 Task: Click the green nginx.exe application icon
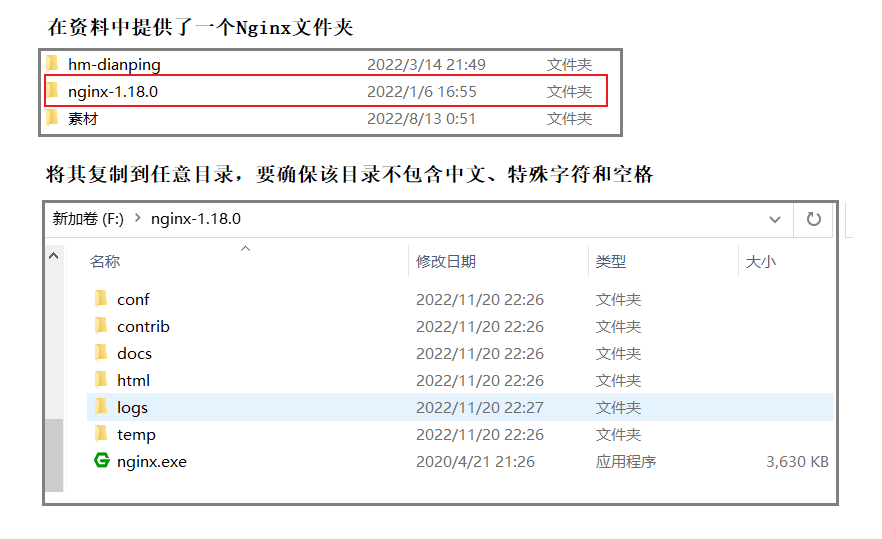pos(101,461)
